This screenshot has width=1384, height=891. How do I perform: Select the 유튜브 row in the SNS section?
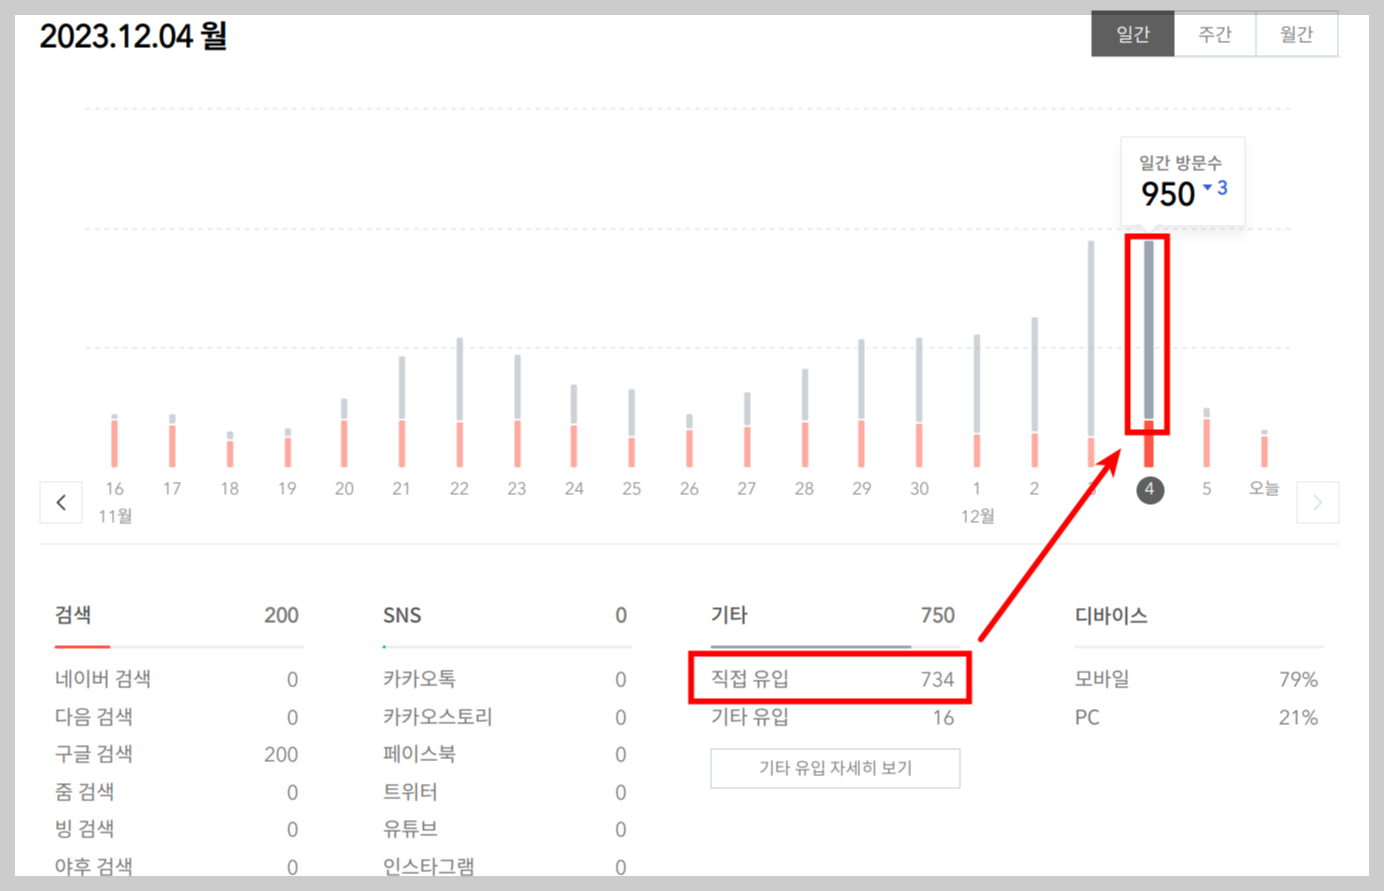(500, 829)
